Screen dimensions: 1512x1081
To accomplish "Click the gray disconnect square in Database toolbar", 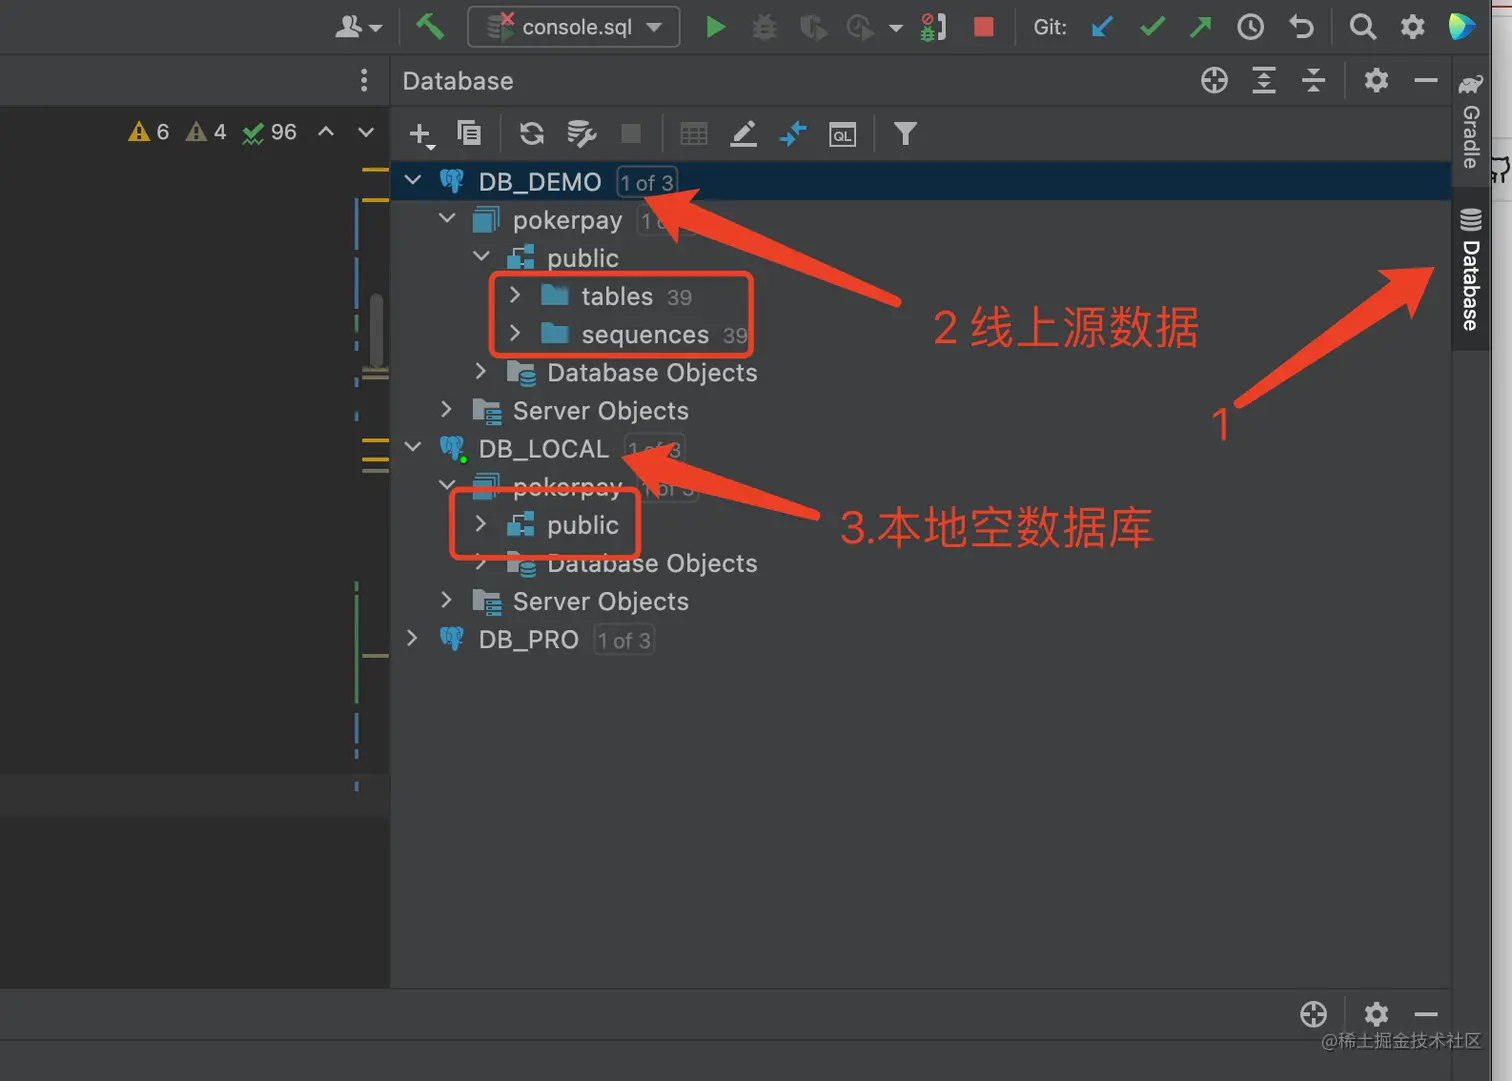I will [x=631, y=133].
